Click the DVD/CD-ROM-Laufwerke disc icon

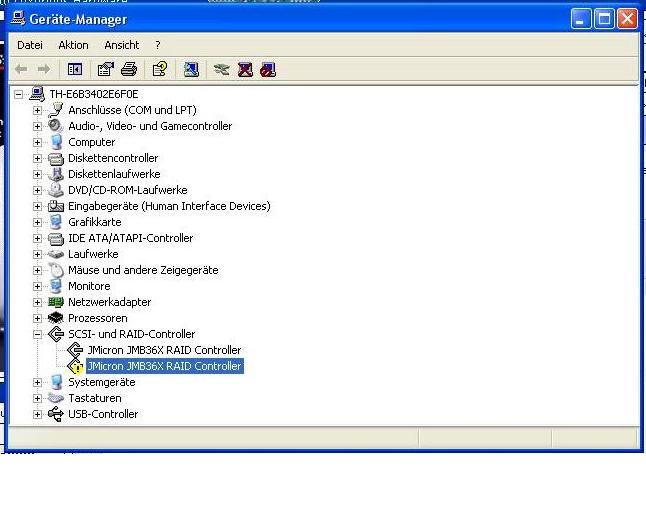coord(56,190)
